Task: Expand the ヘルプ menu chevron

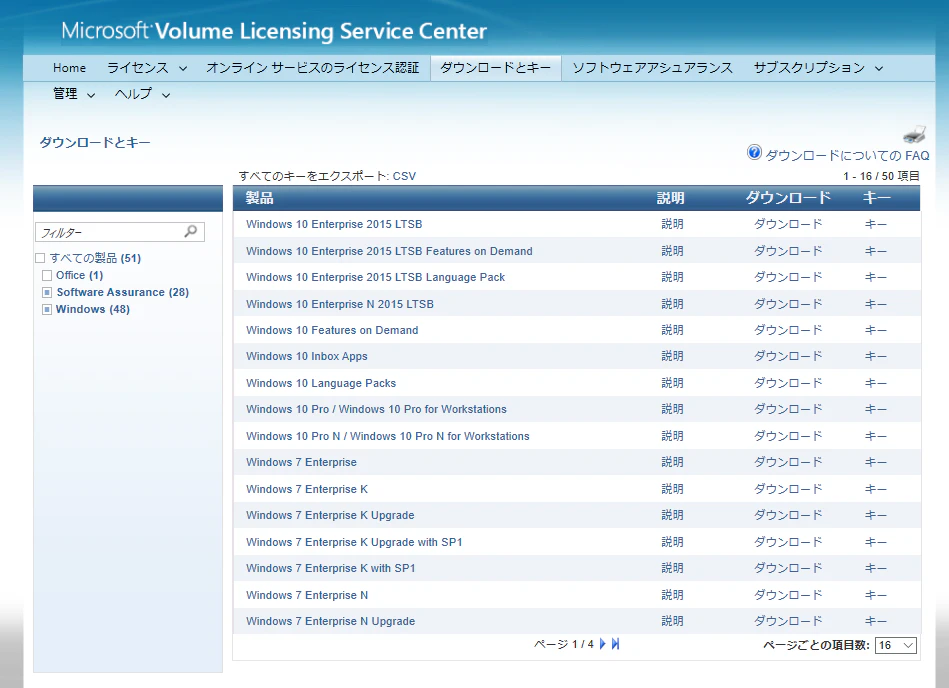Action: [x=166, y=95]
